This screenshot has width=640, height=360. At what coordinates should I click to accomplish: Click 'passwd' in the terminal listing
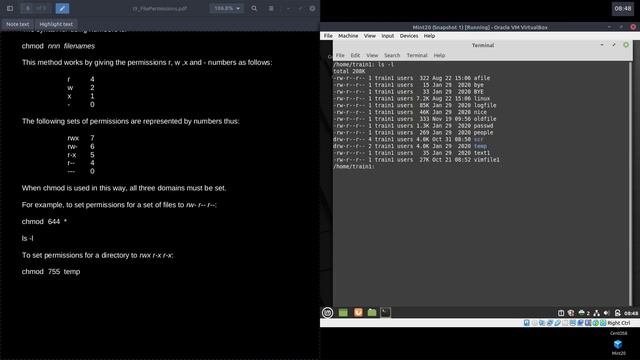click(x=483, y=126)
